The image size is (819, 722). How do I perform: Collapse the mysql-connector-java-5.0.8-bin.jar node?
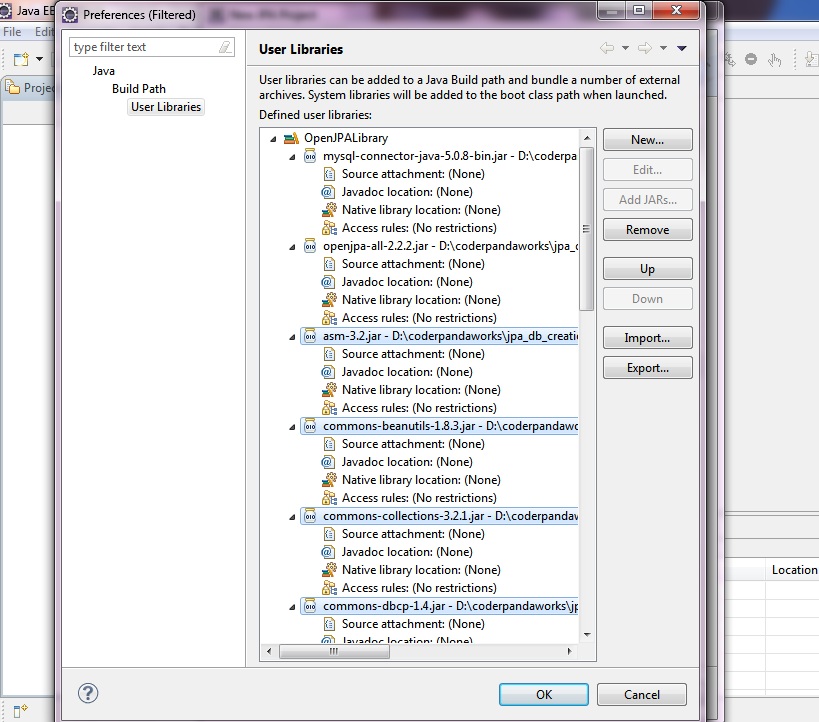pyautogui.click(x=292, y=156)
